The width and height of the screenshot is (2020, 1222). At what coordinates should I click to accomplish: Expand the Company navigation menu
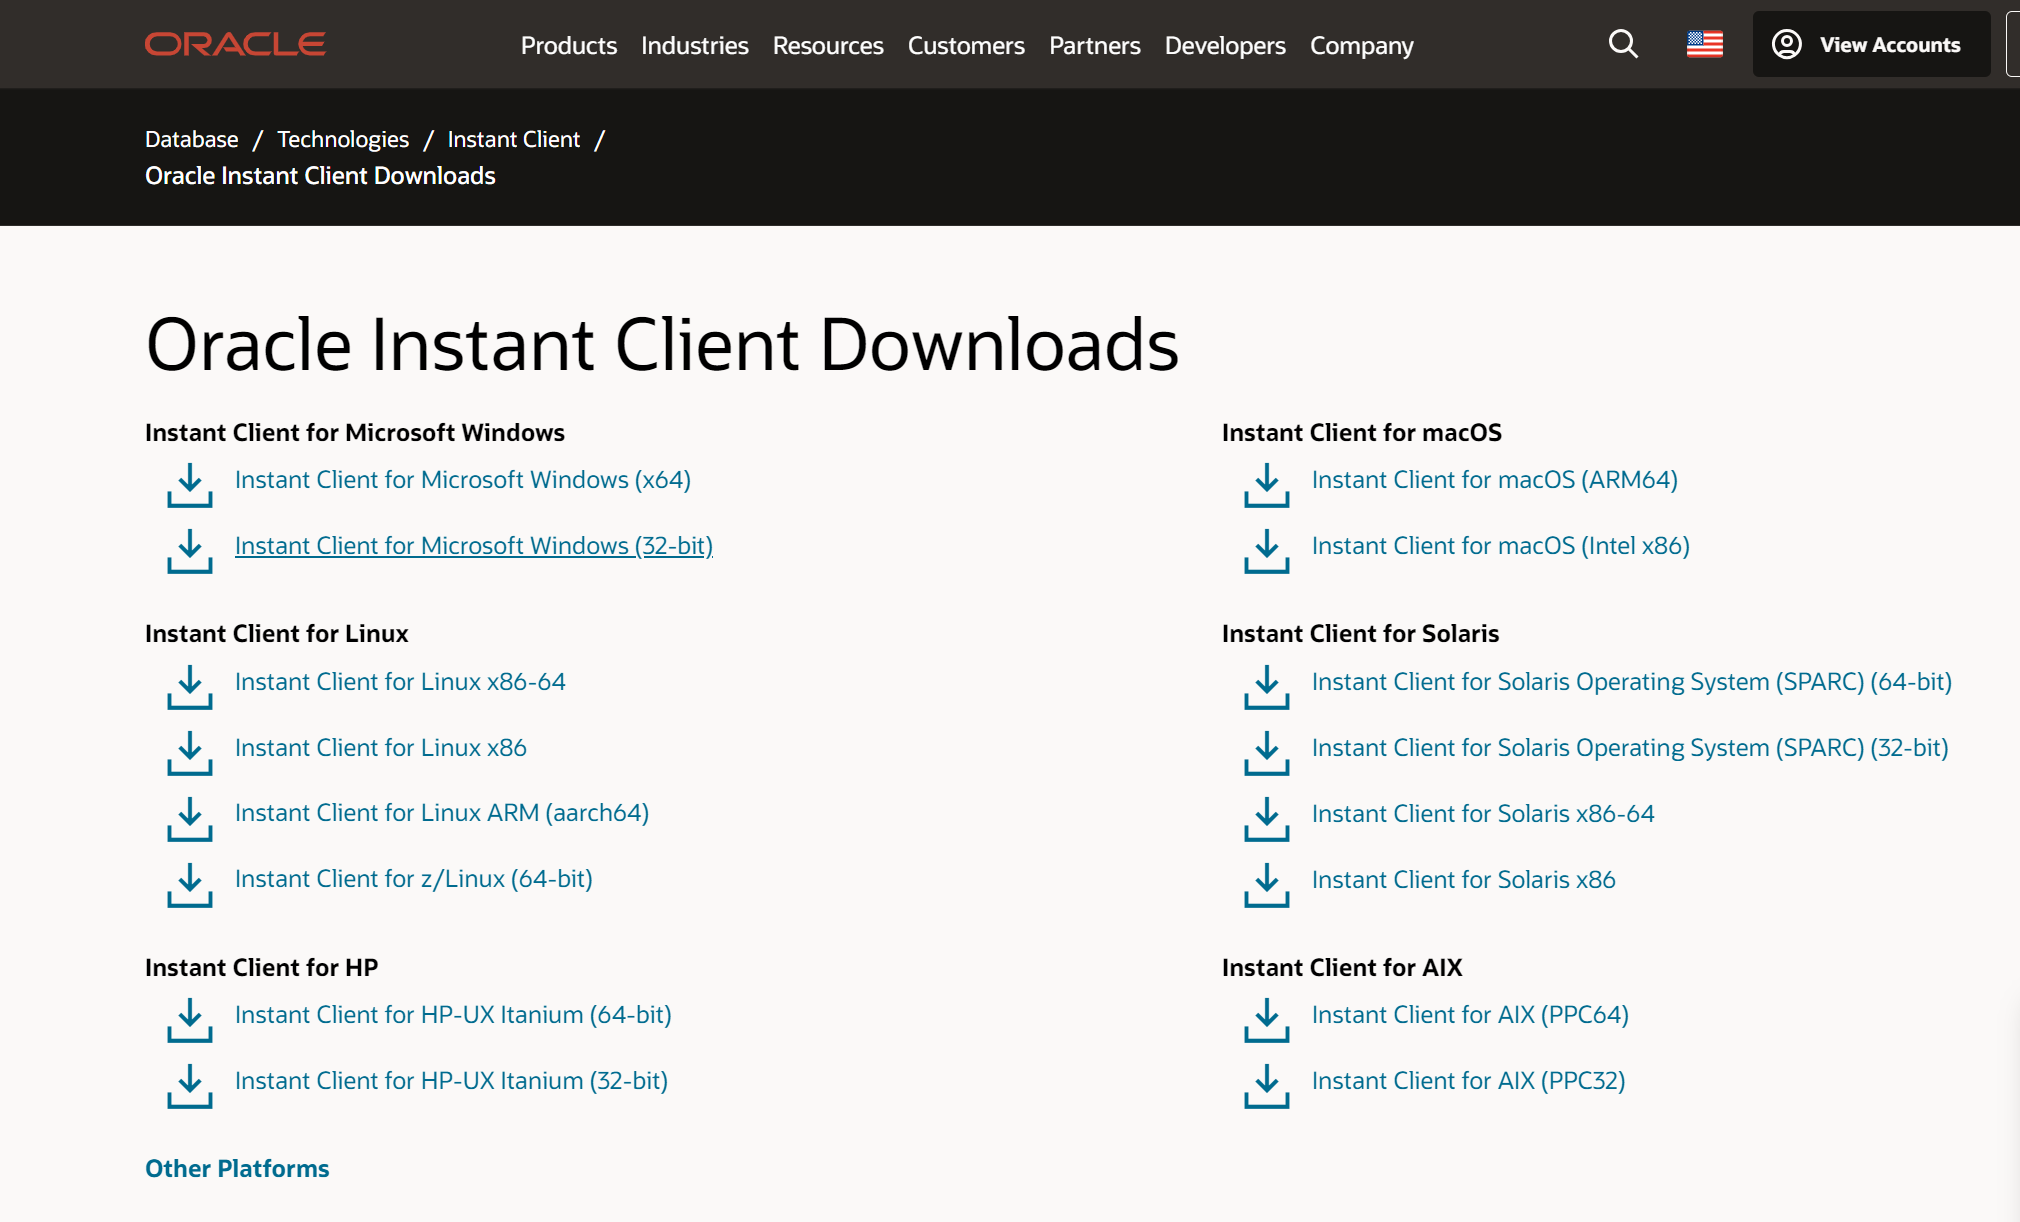(1361, 46)
